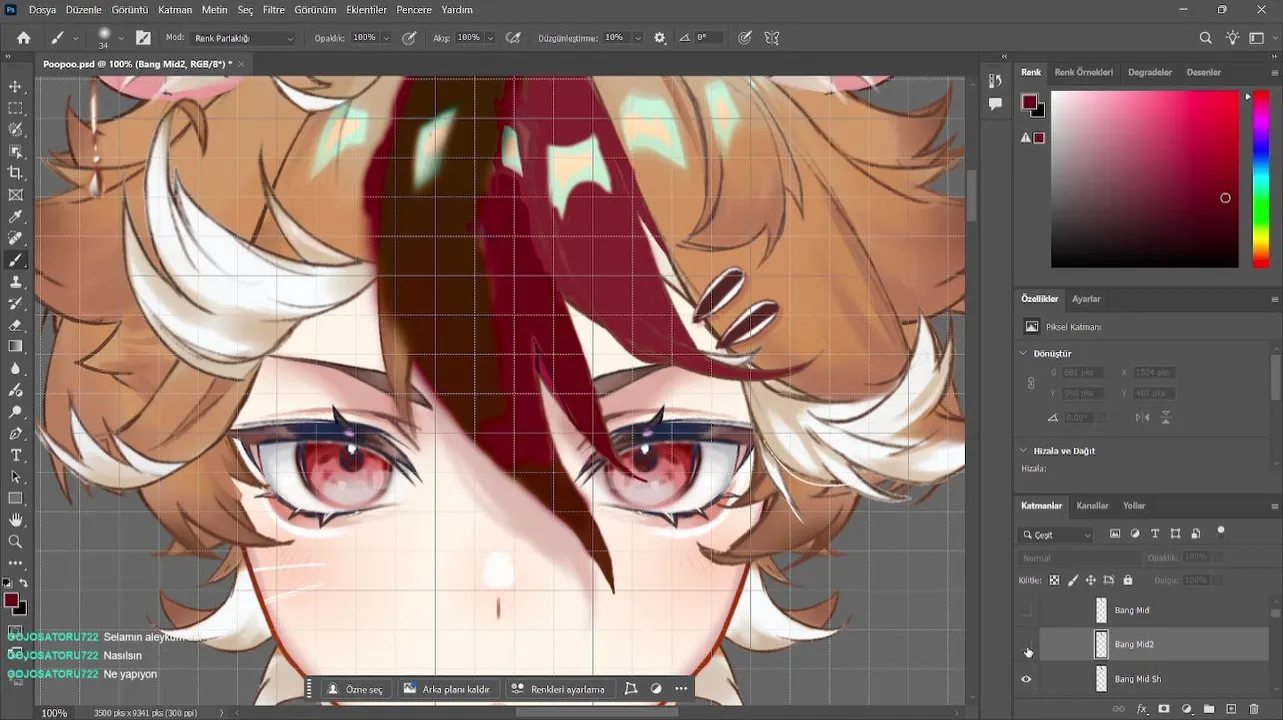Image resolution: width=1283 pixels, height=720 pixels.
Task: Open the comments panel speech bubble icon
Action: [x=995, y=104]
